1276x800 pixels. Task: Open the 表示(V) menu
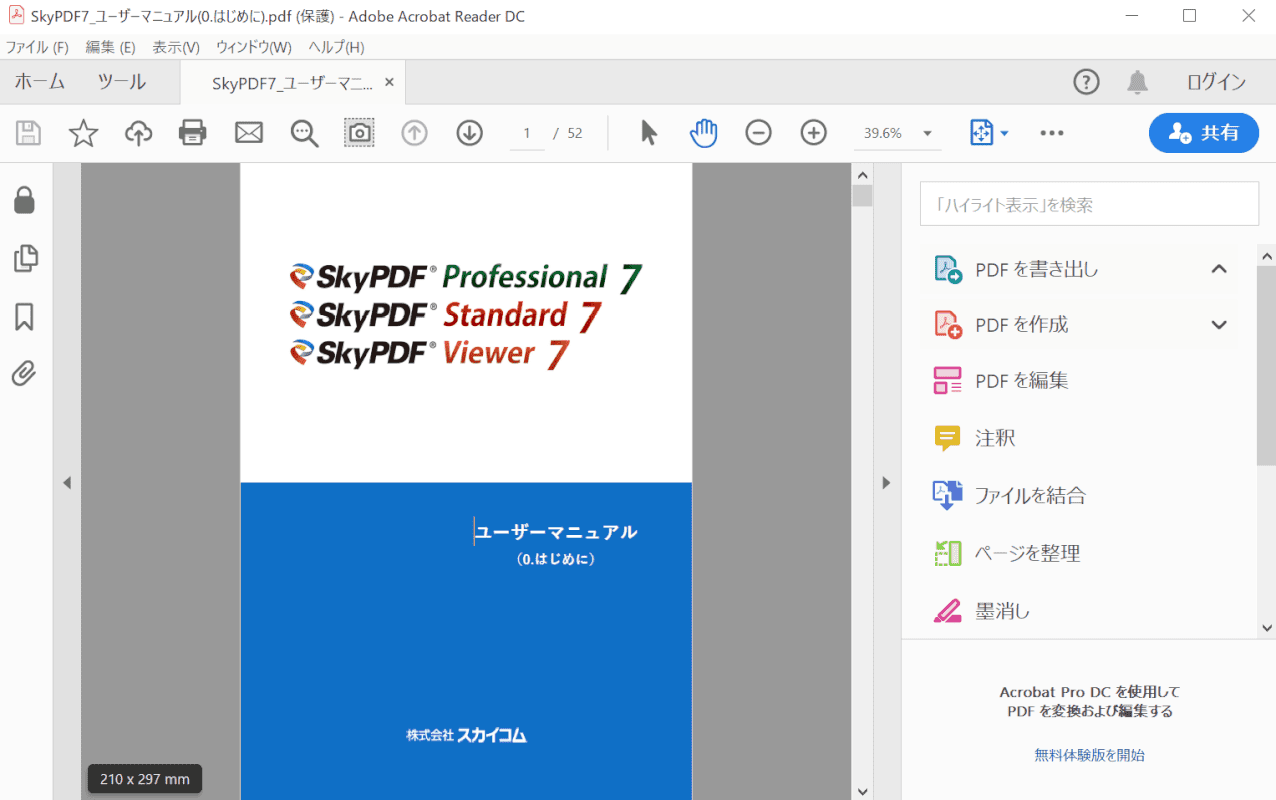(176, 47)
